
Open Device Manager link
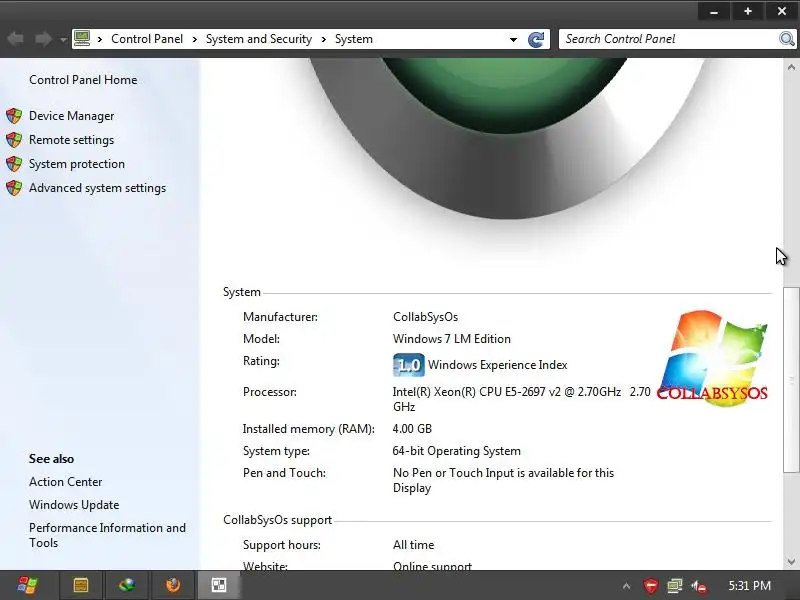pos(71,116)
